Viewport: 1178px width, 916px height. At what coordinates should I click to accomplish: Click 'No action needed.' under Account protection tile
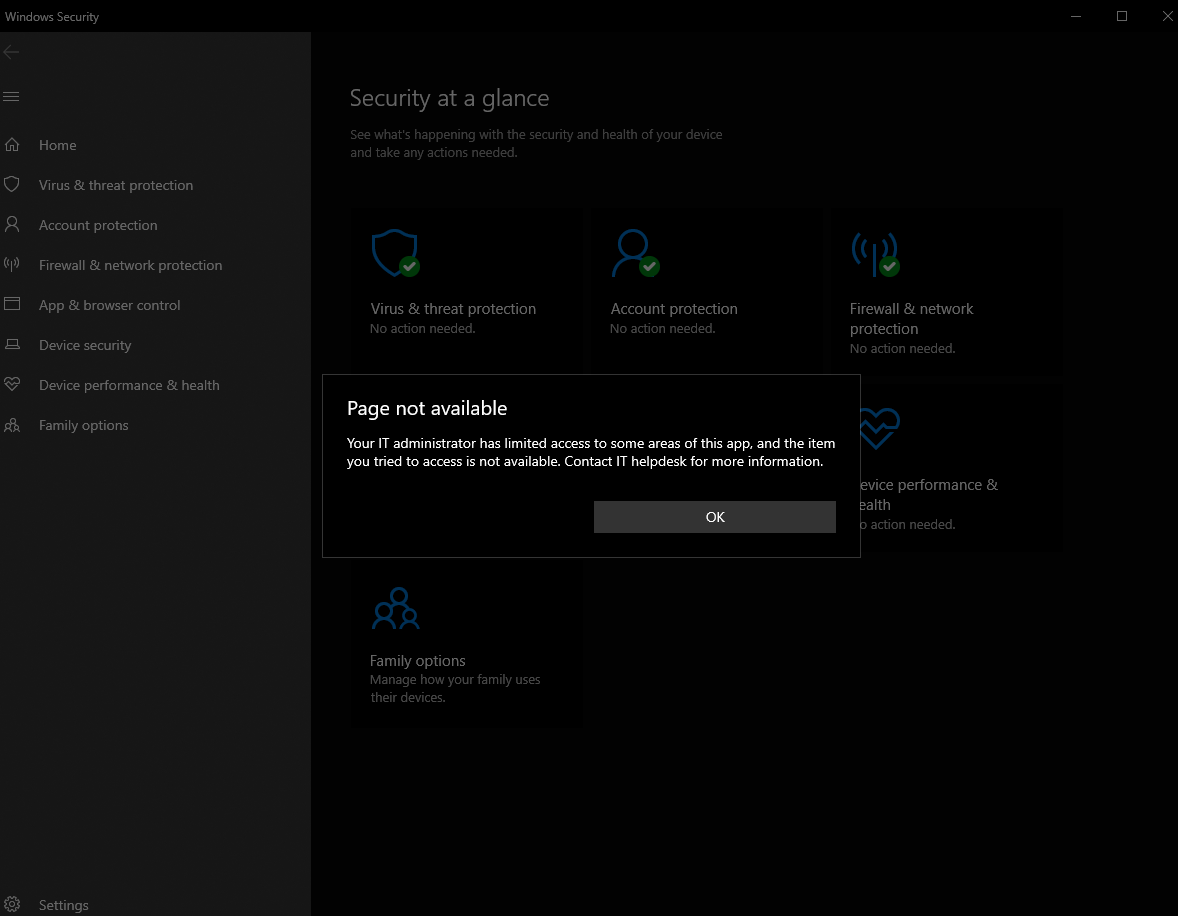click(663, 328)
